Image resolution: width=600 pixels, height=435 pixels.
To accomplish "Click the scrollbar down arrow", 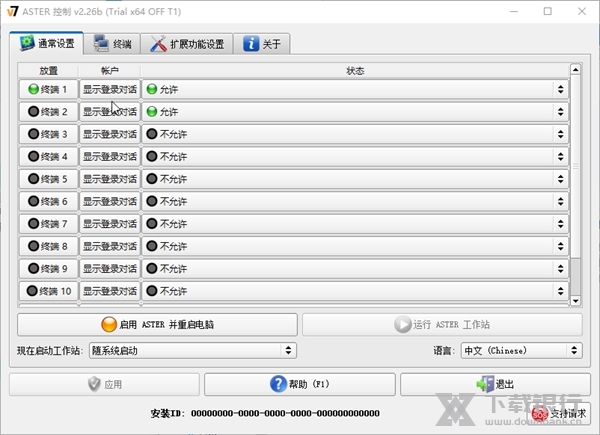I will click(x=576, y=301).
